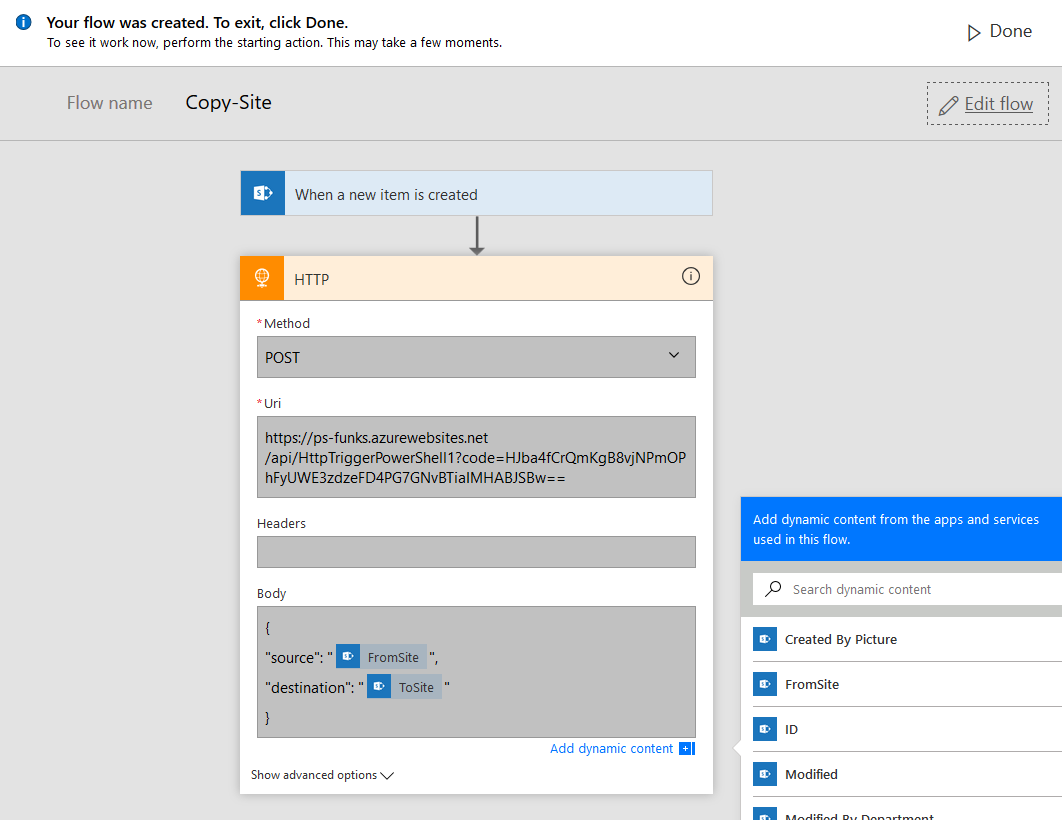Image resolution: width=1062 pixels, height=820 pixels.
Task: Open the Method POST dropdown
Action: coord(476,357)
